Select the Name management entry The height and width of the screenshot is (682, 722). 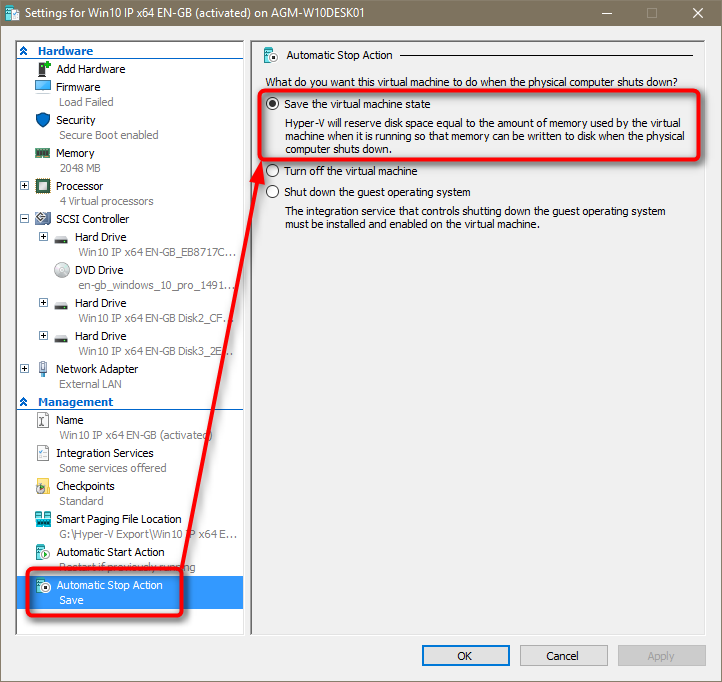70,420
